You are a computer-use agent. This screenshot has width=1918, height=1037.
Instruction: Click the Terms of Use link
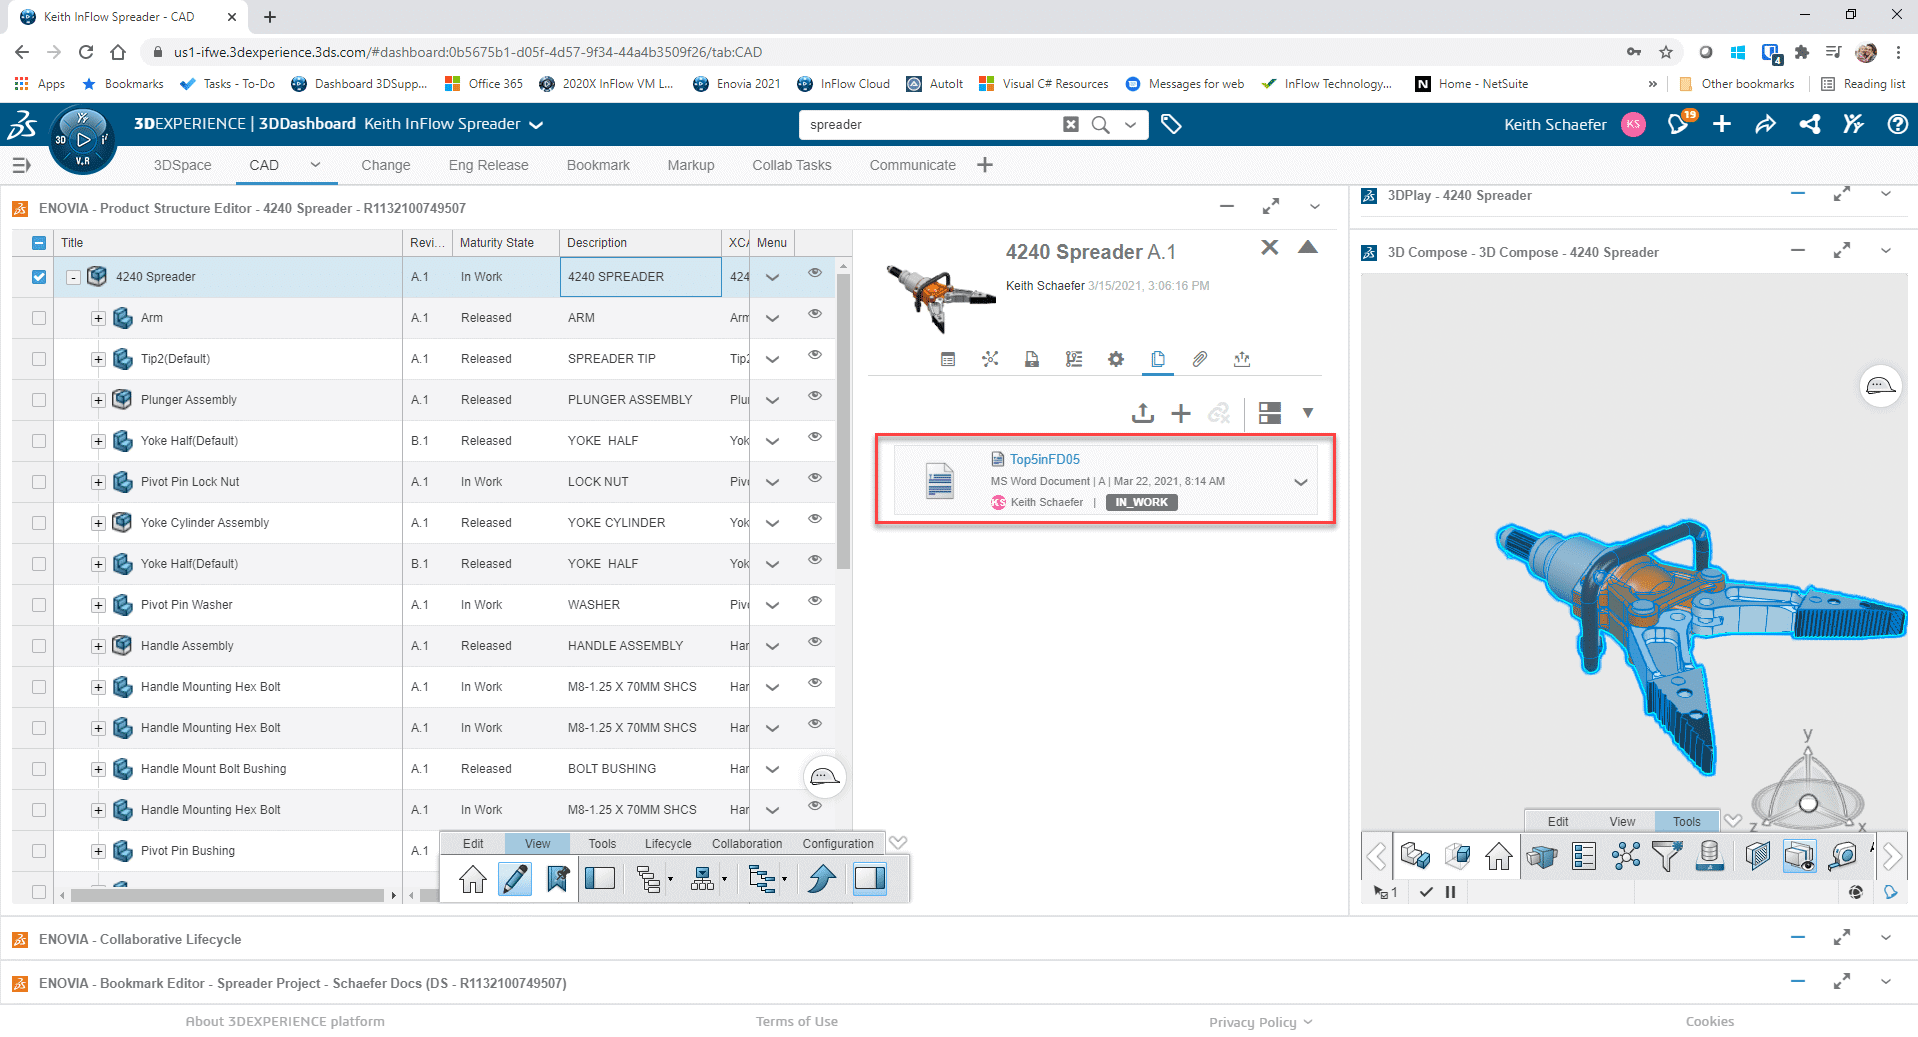pyautogui.click(x=796, y=1021)
